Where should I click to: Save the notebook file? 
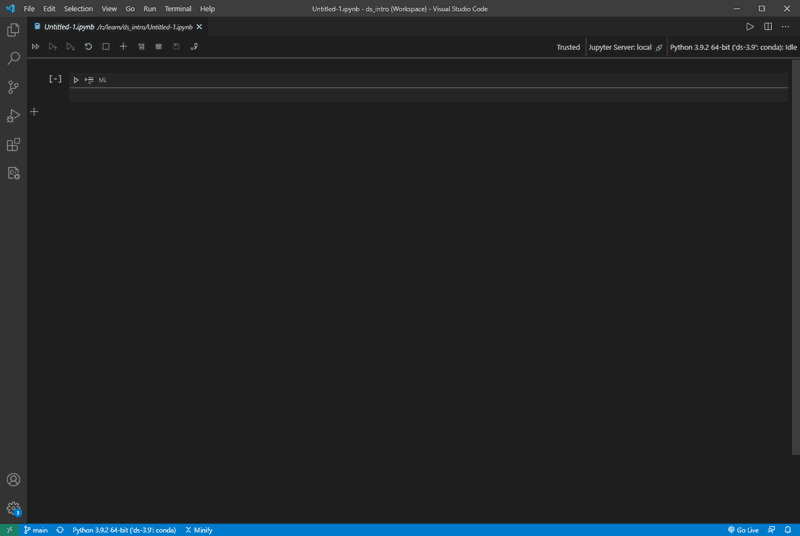pyautogui.click(x=176, y=46)
